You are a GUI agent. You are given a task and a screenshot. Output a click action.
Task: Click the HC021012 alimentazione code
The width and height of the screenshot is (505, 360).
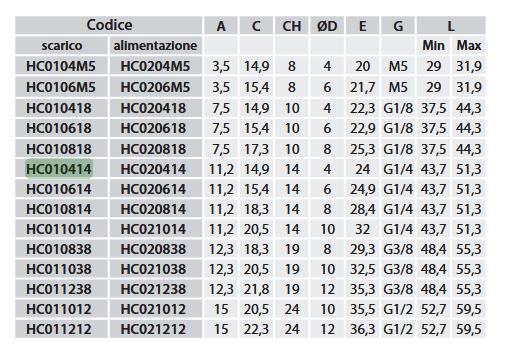[x=153, y=309]
